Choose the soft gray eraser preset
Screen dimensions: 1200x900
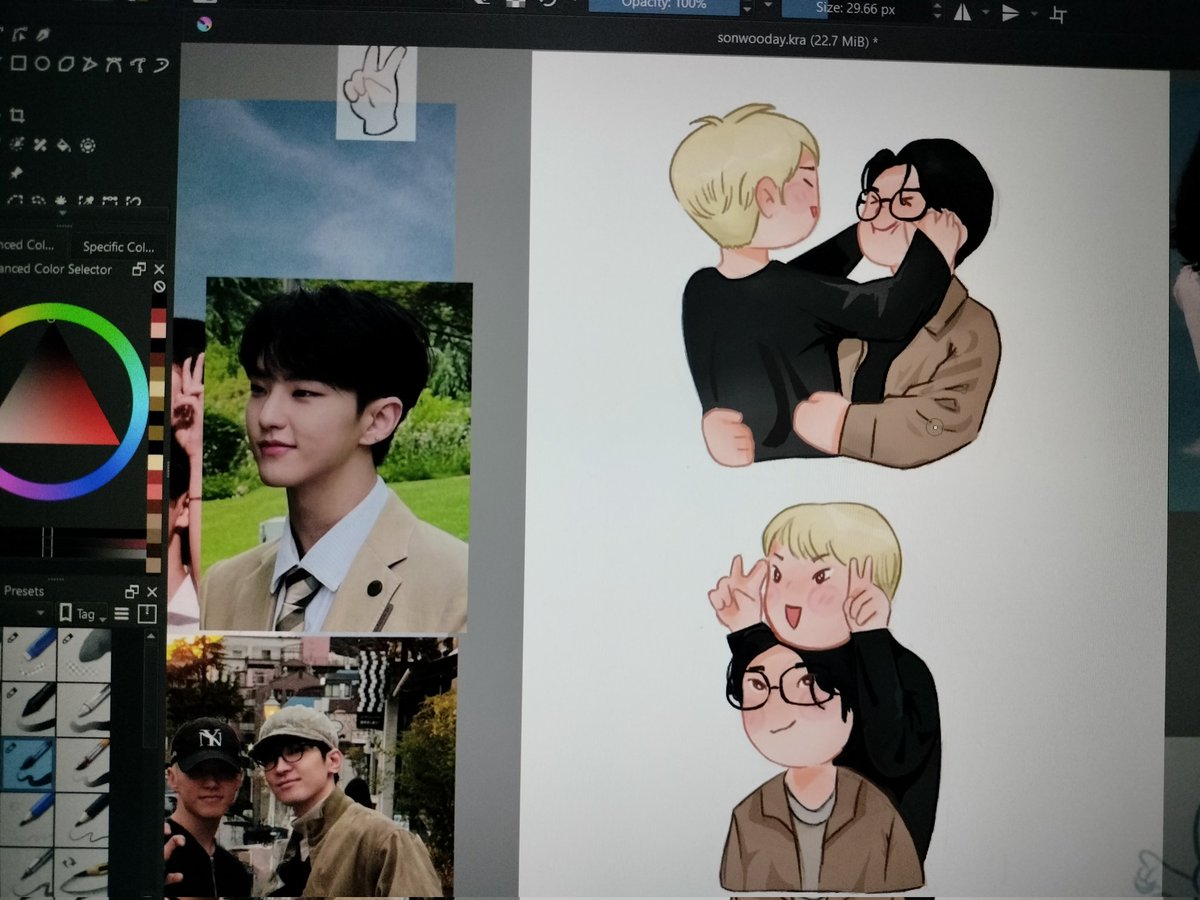click(x=84, y=654)
